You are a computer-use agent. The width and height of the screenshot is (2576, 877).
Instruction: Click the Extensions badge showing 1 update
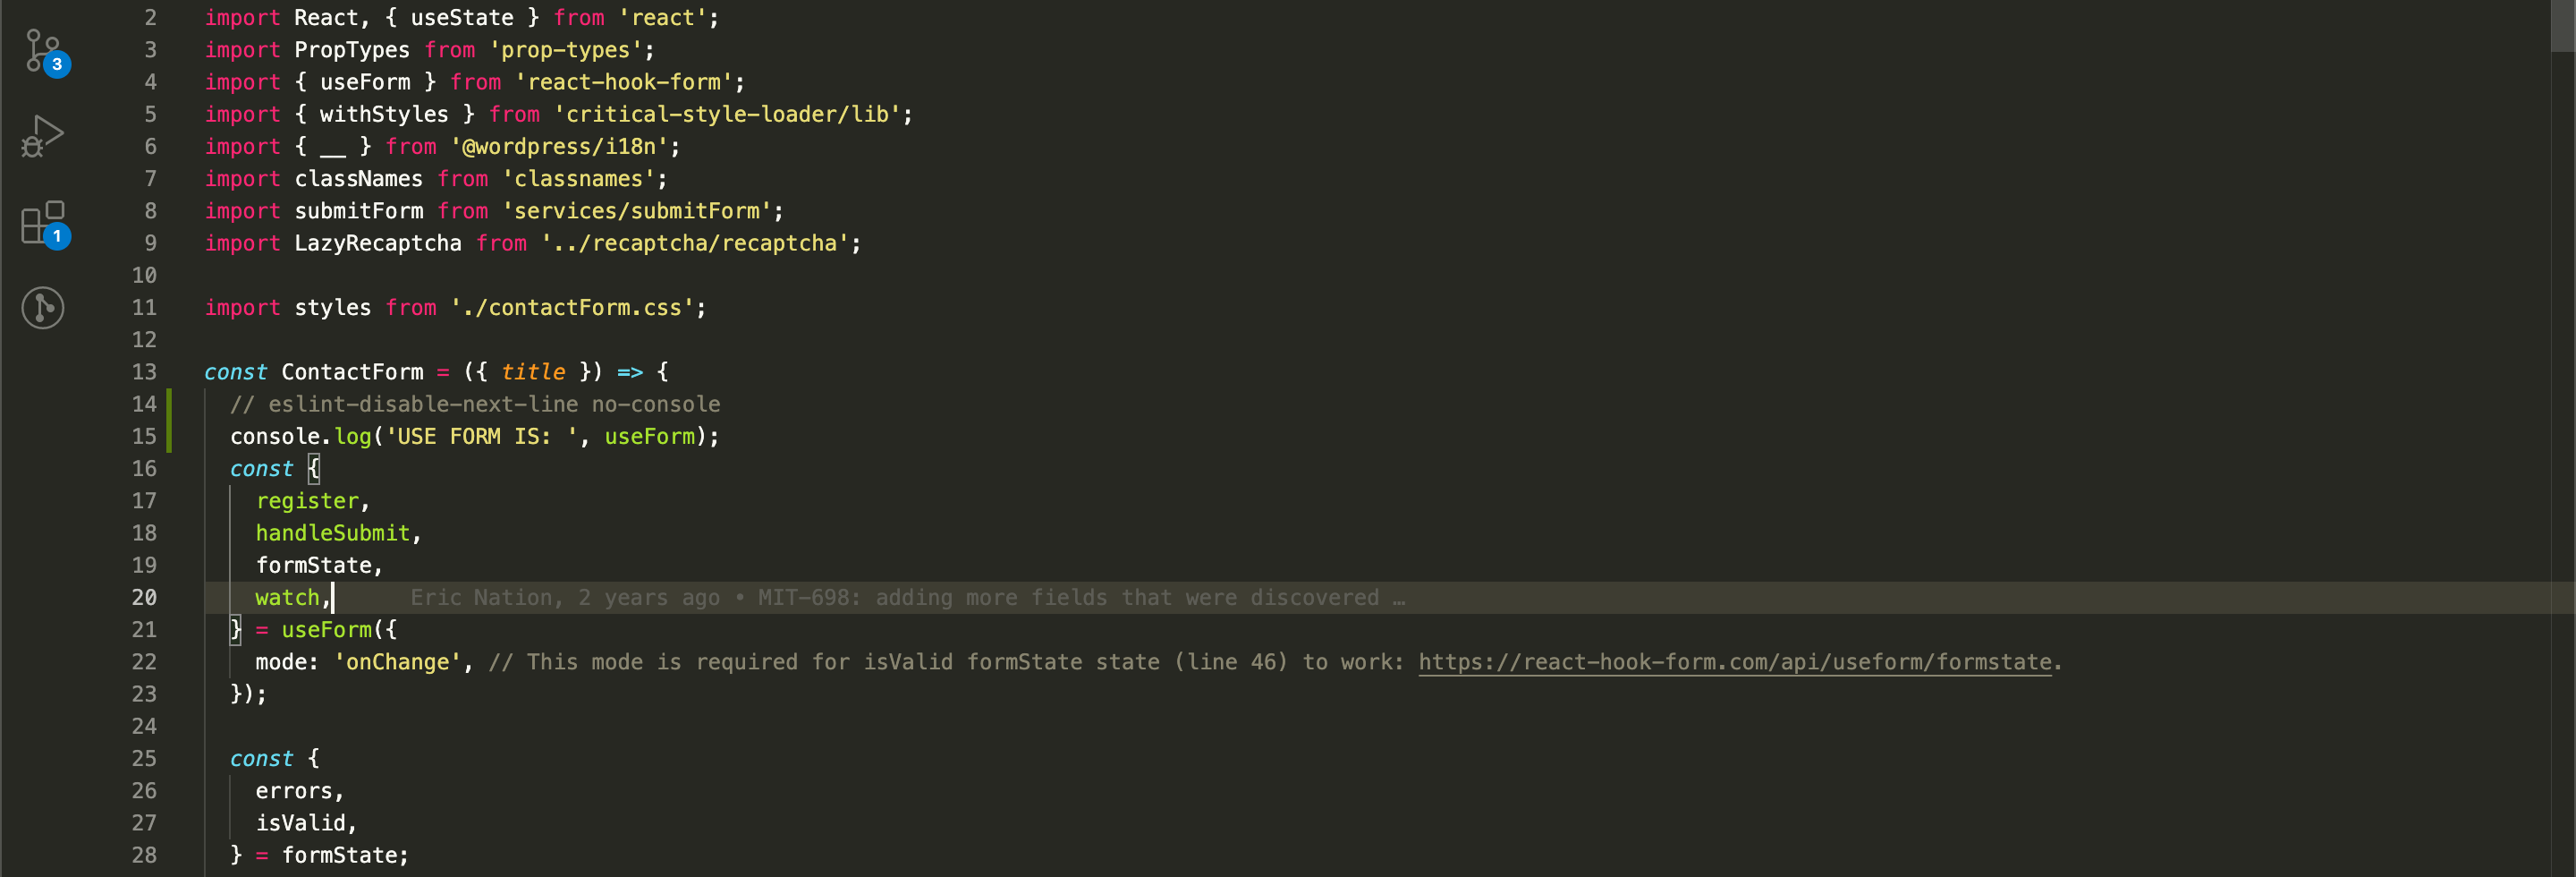(x=58, y=237)
